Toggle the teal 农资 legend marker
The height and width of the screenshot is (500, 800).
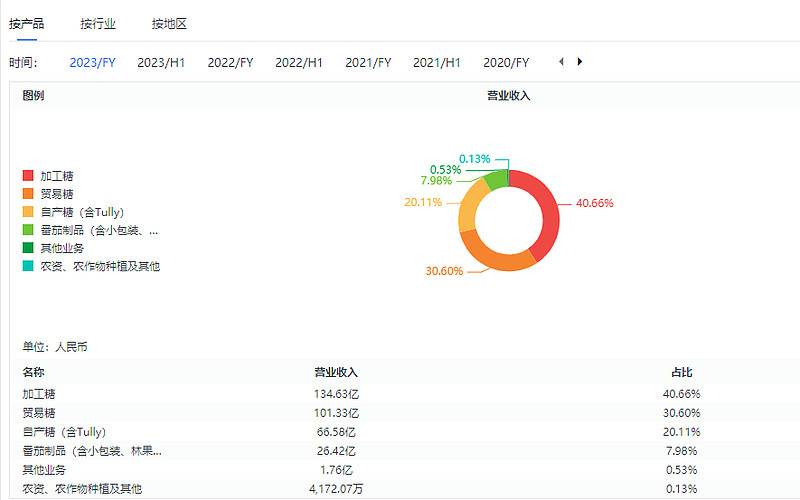(28, 266)
